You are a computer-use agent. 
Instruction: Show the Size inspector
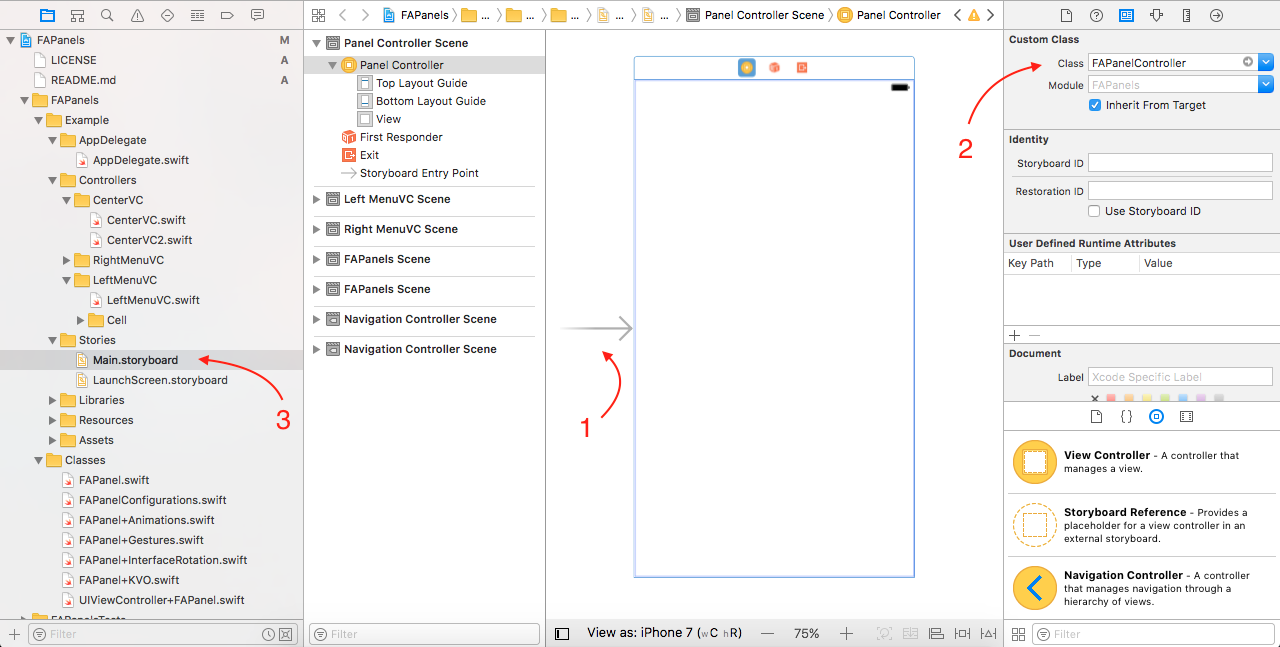[x=1186, y=15]
